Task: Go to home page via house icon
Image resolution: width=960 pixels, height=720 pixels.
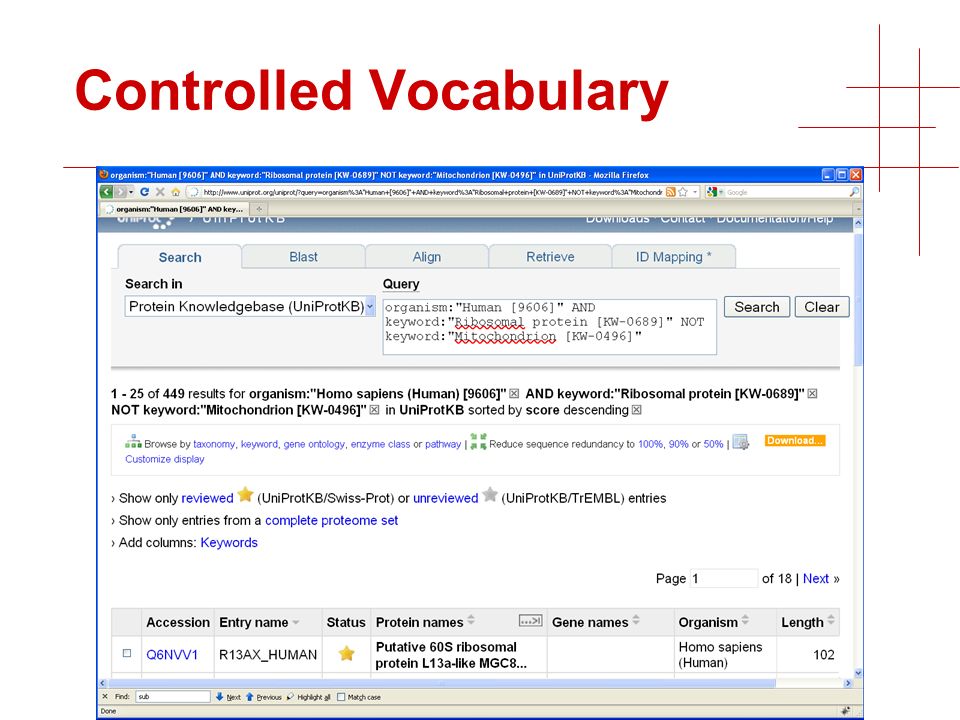Action: coord(176,192)
